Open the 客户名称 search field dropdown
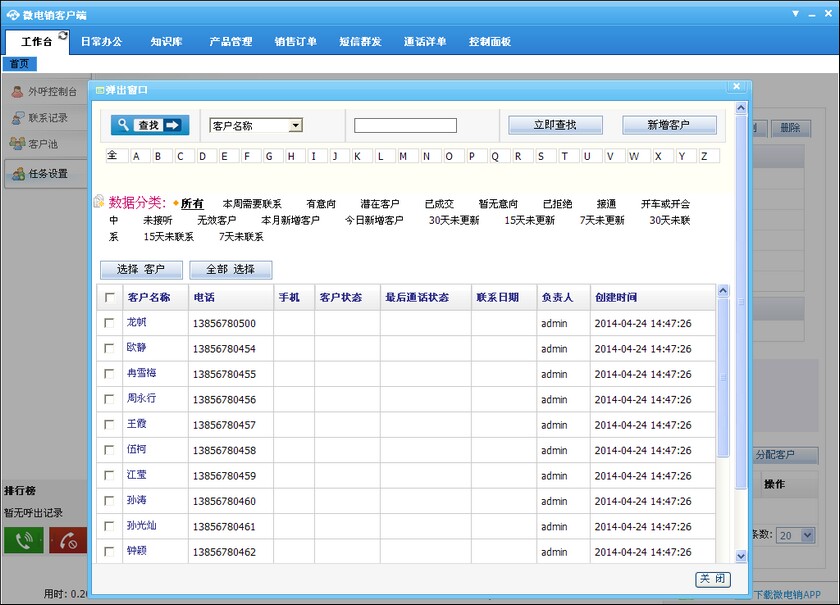The image size is (840, 605). click(295, 125)
